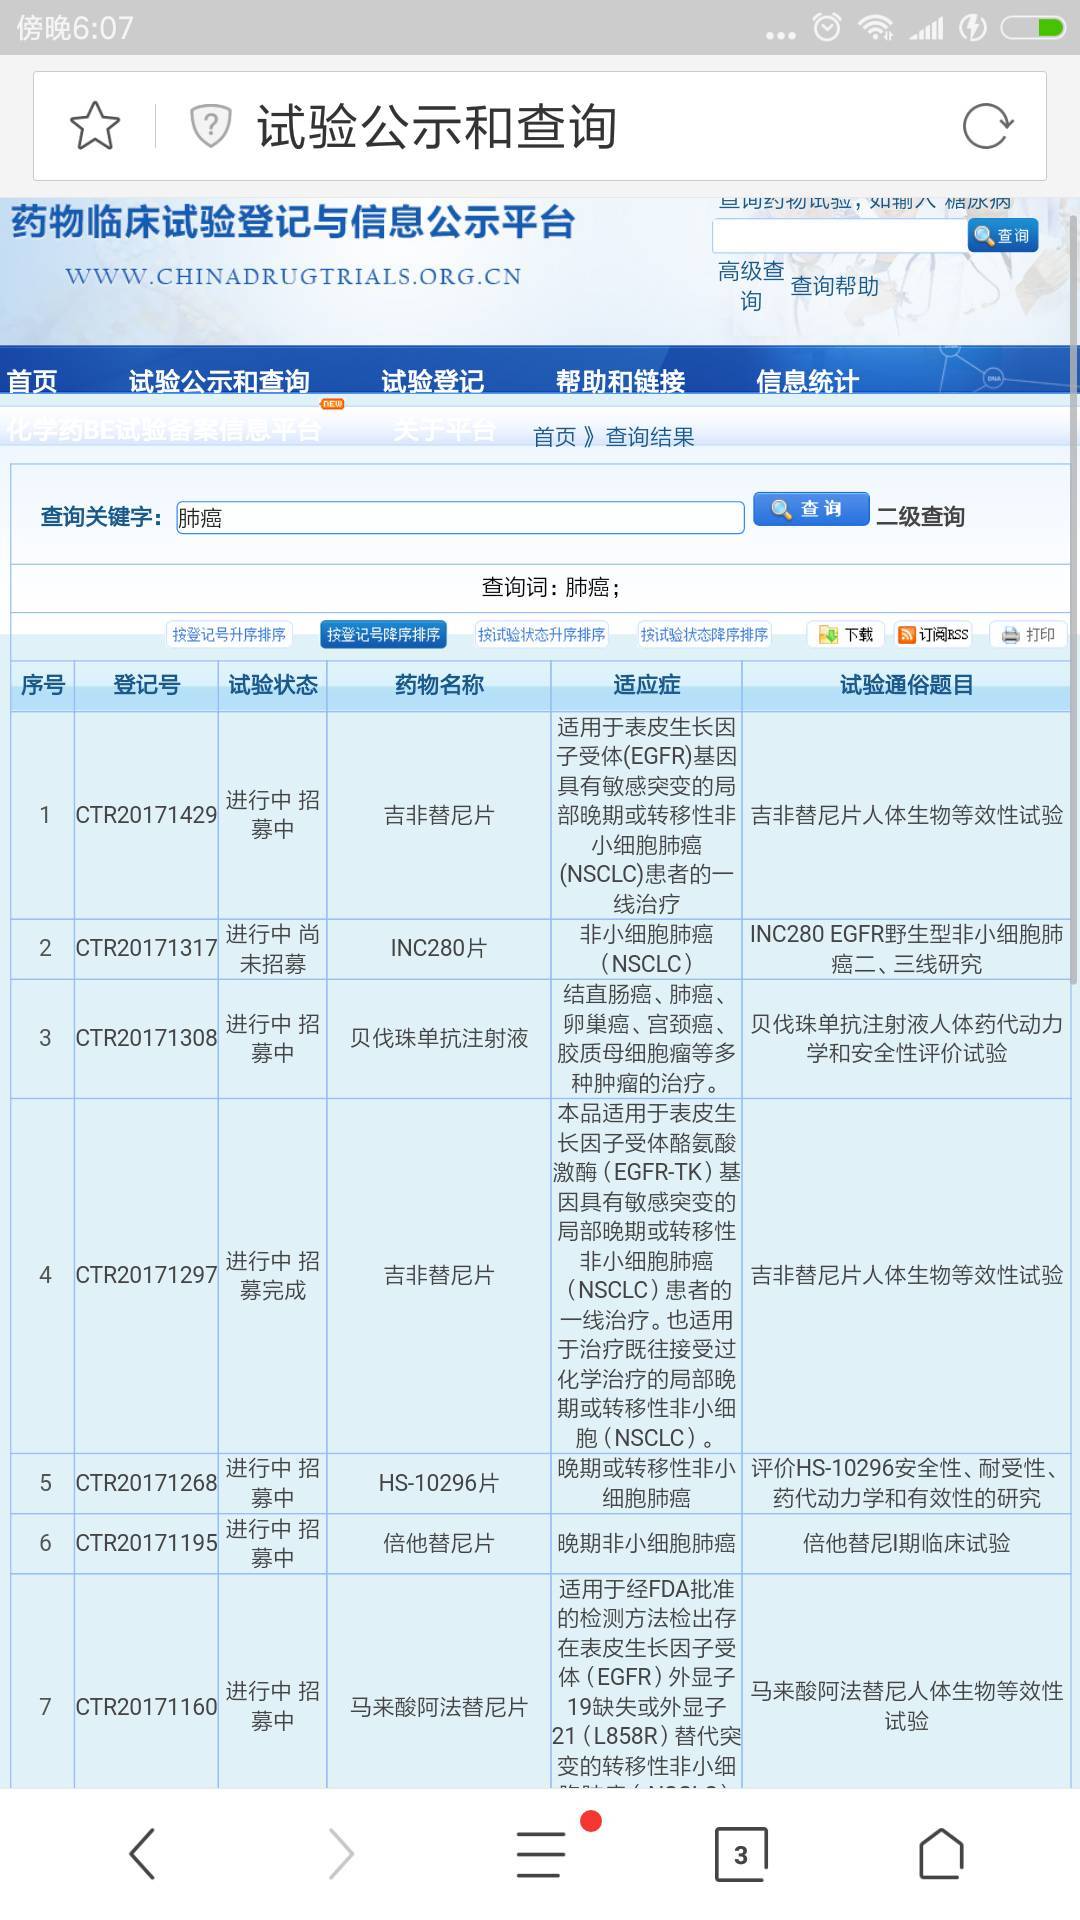This screenshot has width=1080, height=1920.
Task: Sort by registration number descending
Action: click(x=383, y=635)
